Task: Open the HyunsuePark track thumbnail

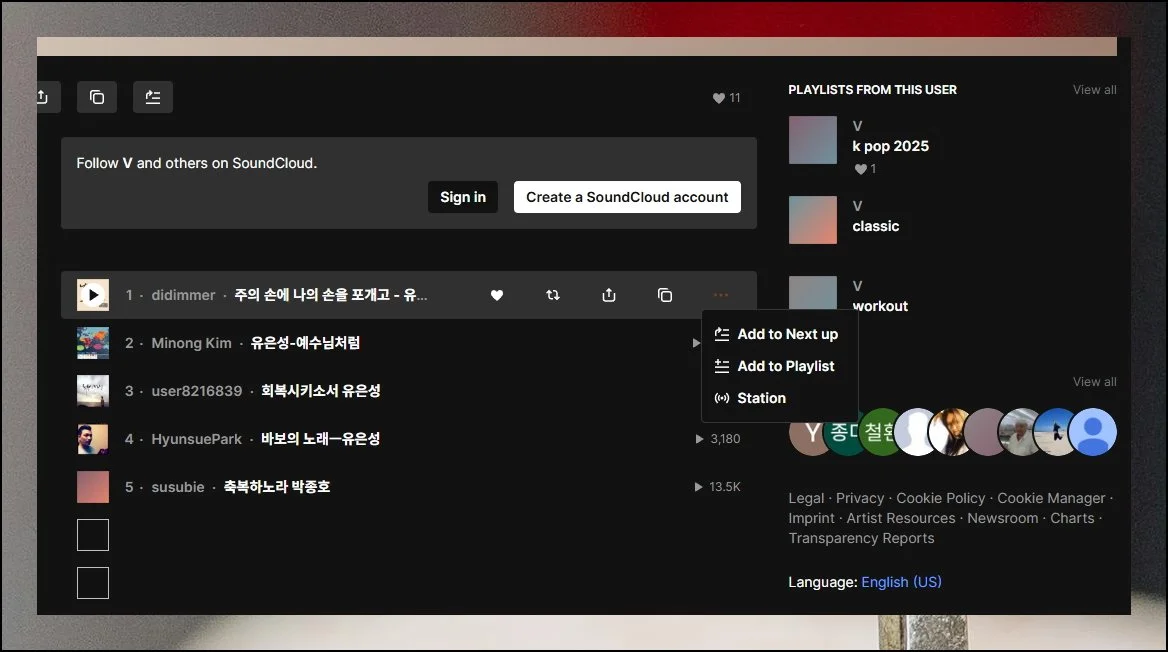Action: [x=93, y=439]
